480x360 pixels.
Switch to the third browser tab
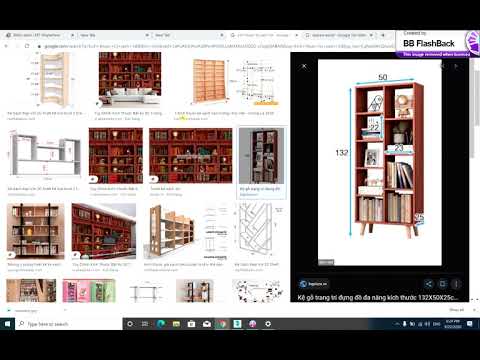click(x=188, y=35)
